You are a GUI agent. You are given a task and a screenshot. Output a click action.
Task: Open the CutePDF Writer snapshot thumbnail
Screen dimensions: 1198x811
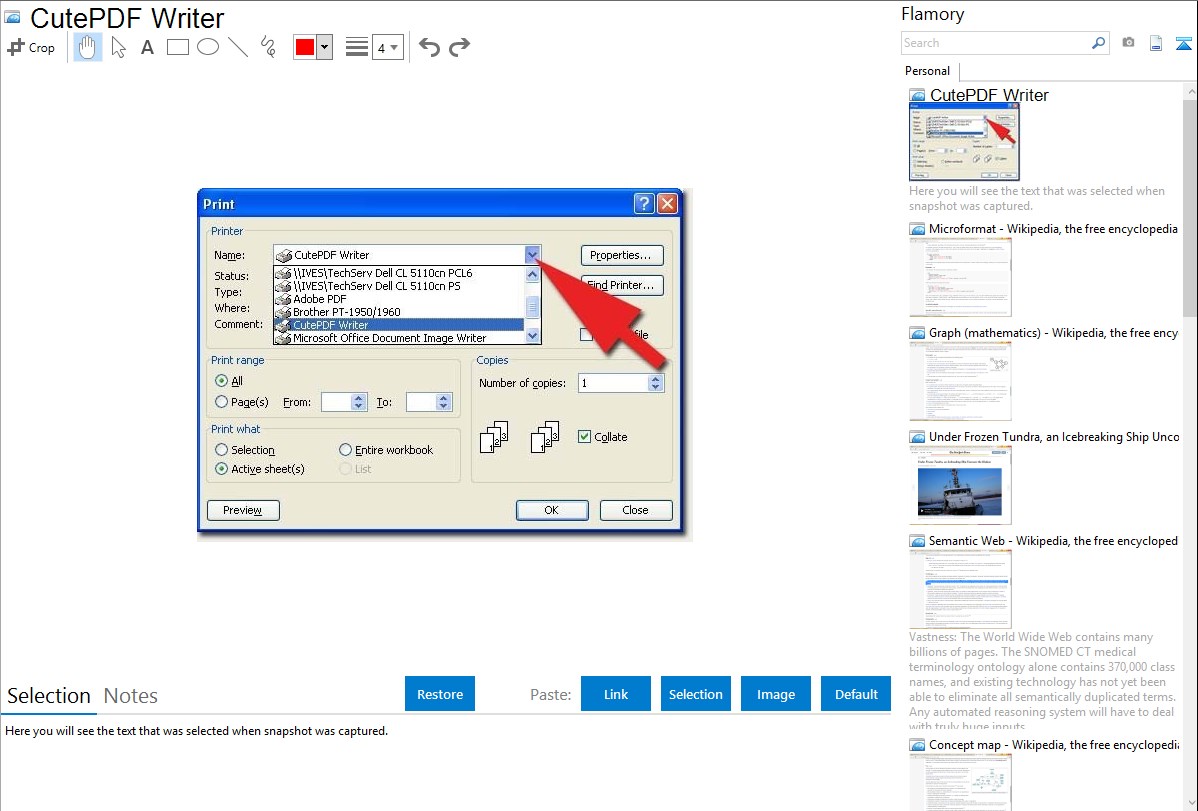[964, 141]
